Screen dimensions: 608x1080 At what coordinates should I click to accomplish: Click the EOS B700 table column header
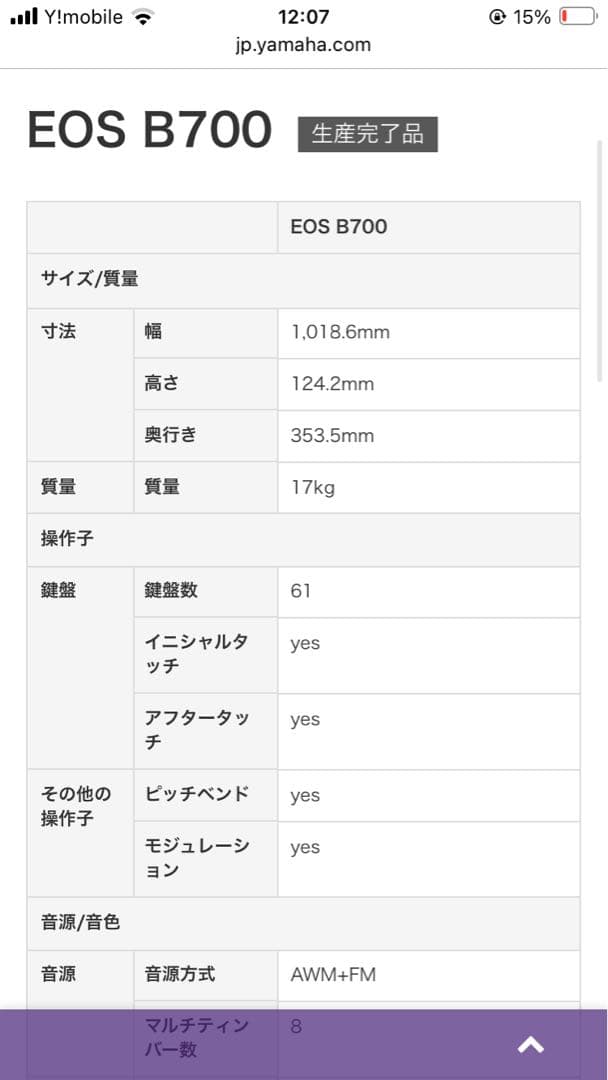point(338,227)
